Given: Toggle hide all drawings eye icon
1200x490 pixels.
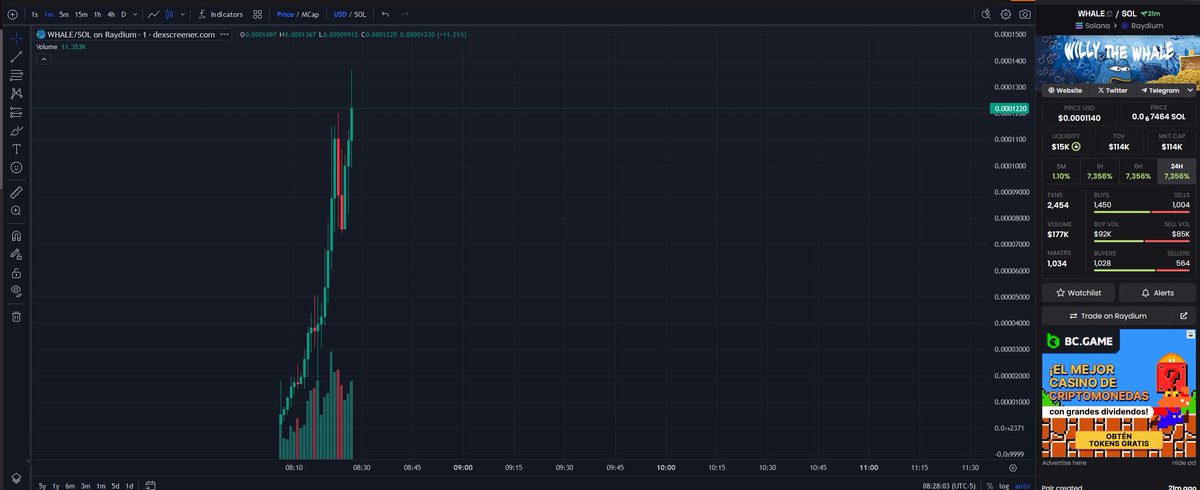Looking at the screenshot, I should pyautogui.click(x=16, y=290).
